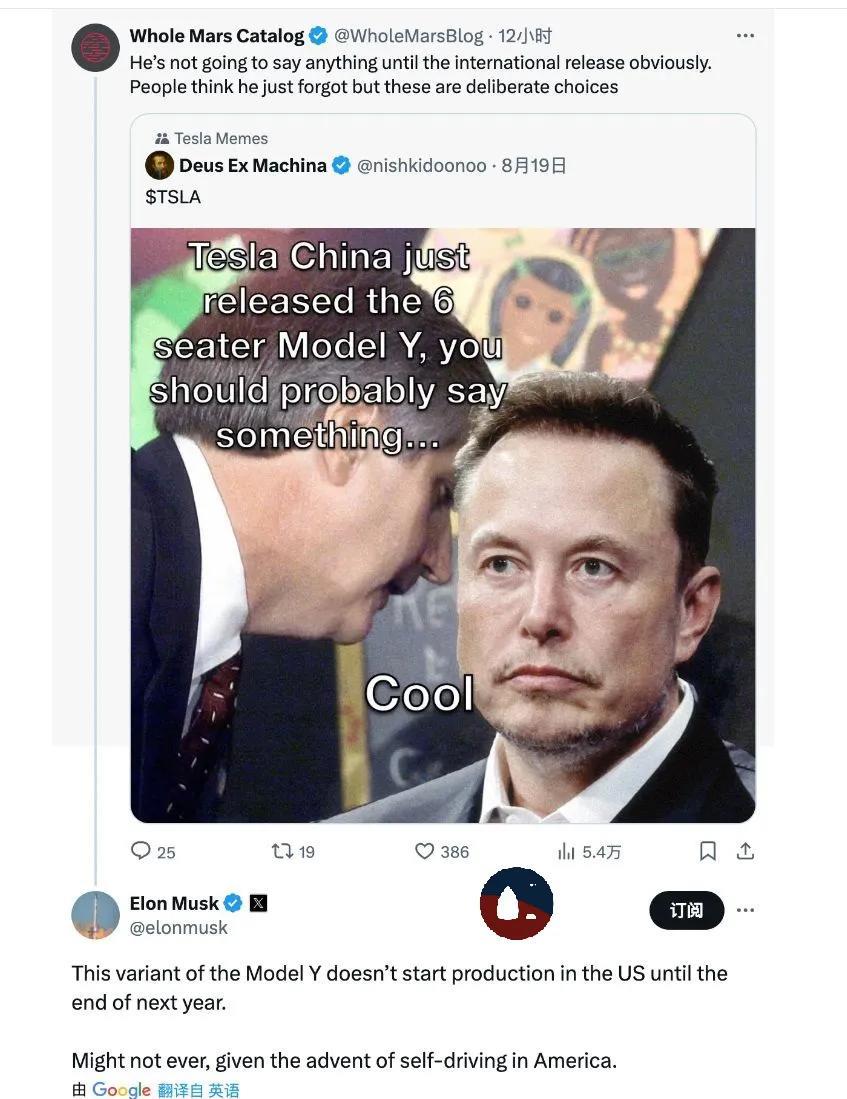This screenshot has width=847, height=1099.
Task: Share the post via share icon
Action: click(x=745, y=851)
